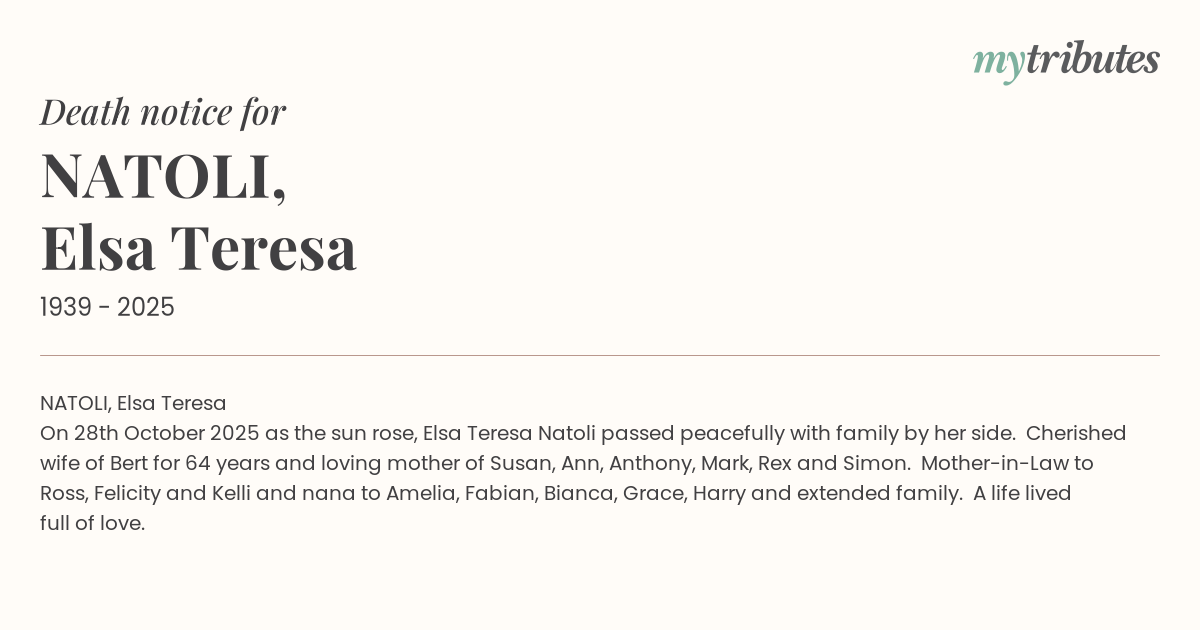
Task: Click the "Death notice for" italic heading
Action: point(163,112)
